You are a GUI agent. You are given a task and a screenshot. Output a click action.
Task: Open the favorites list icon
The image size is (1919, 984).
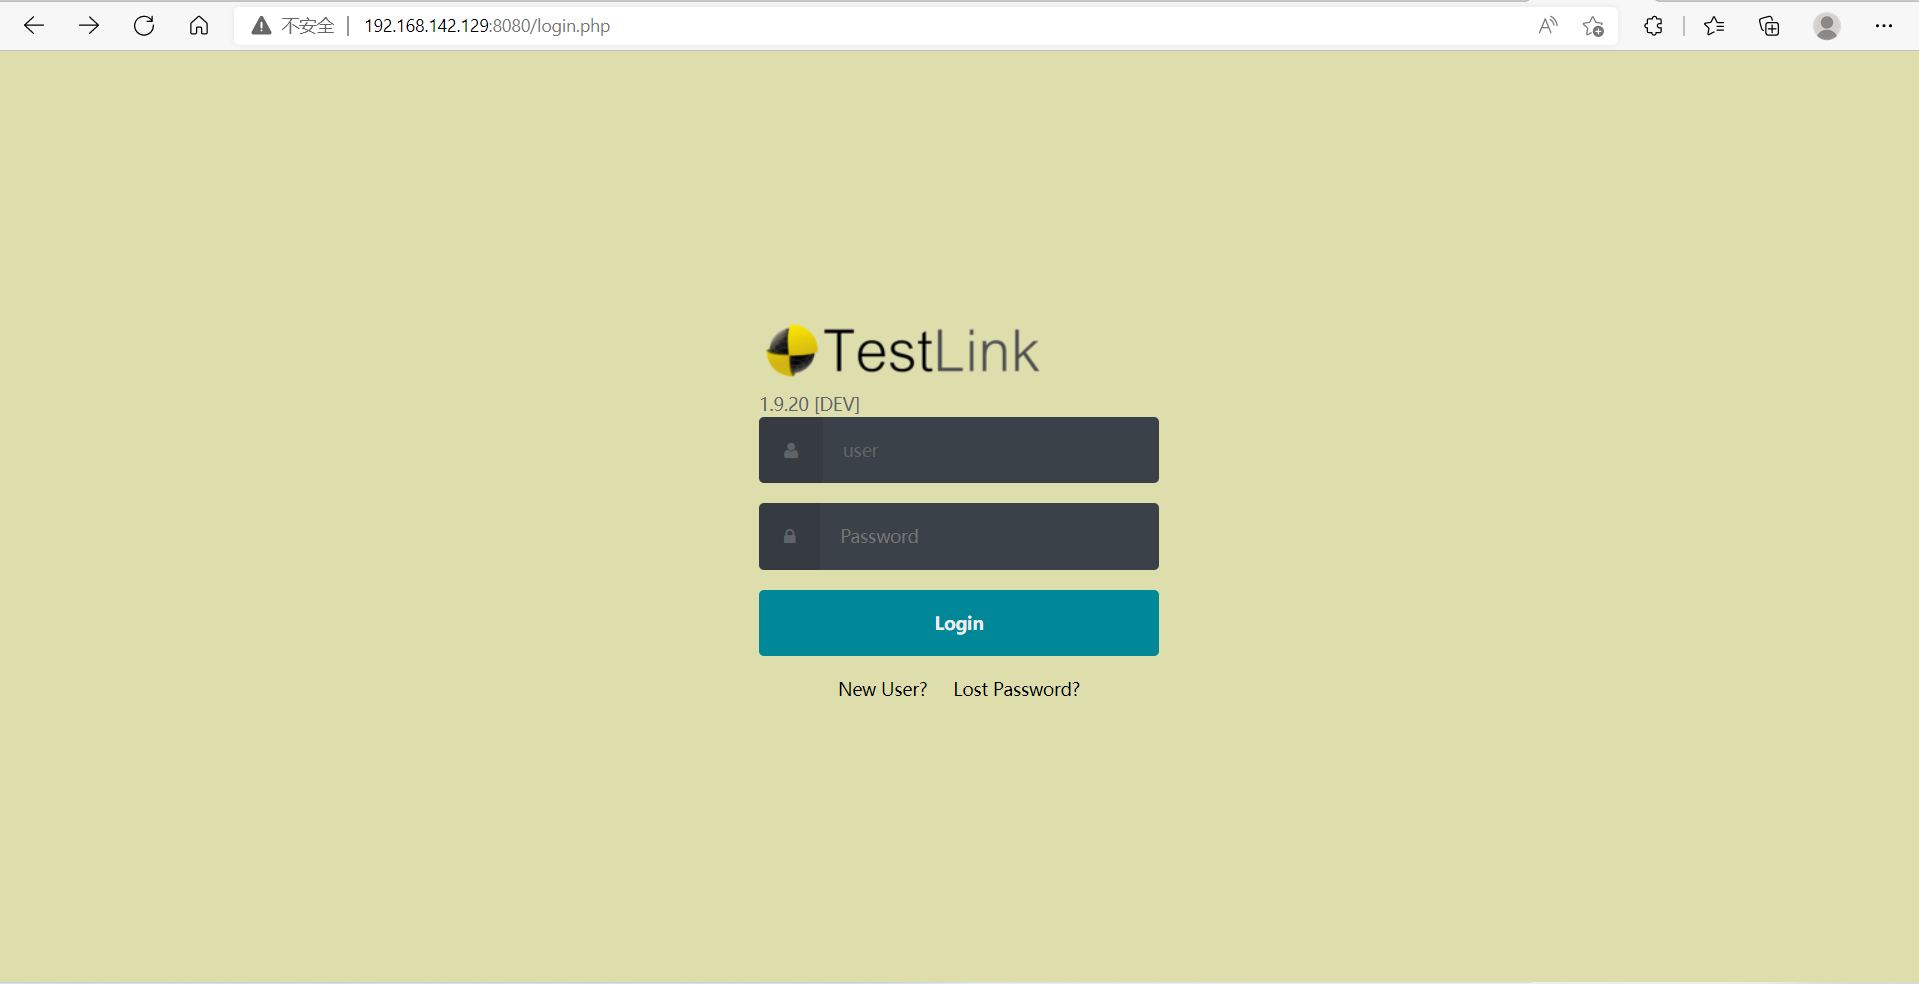[x=1714, y=26]
